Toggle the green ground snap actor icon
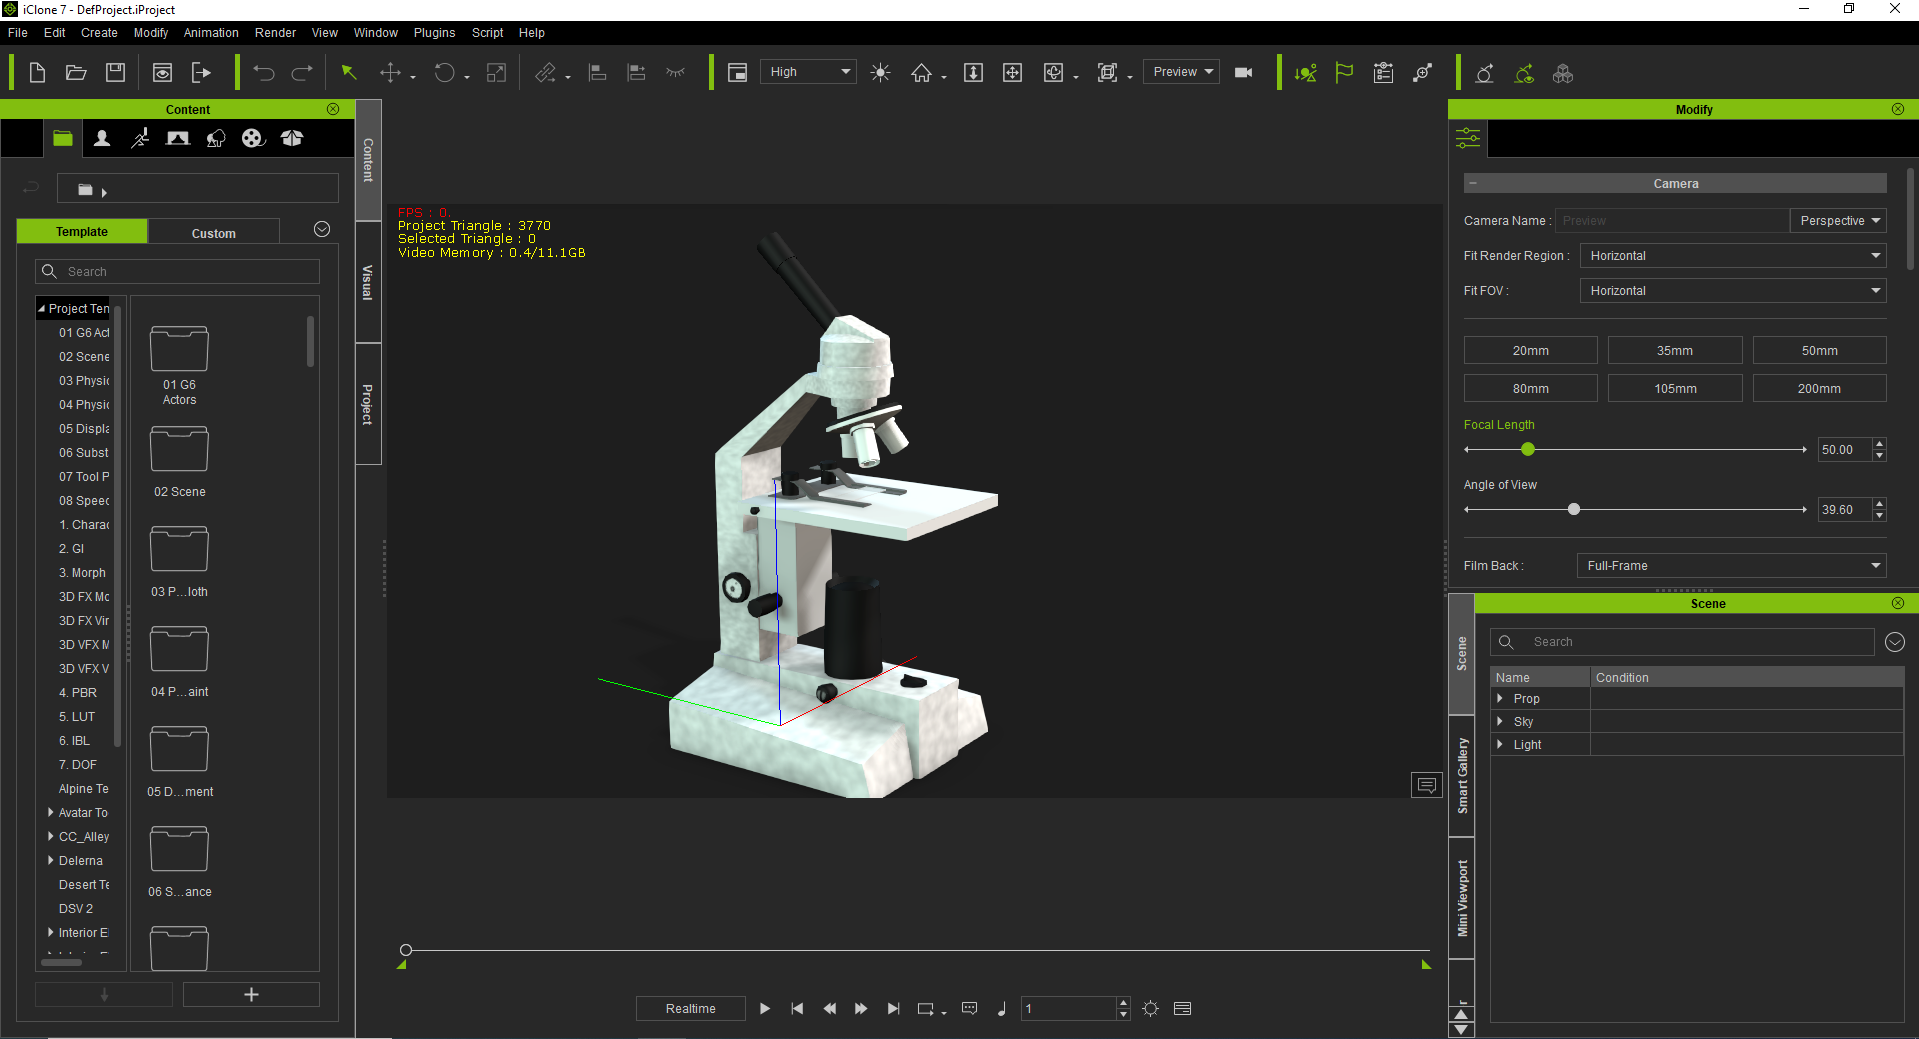The image size is (1919, 1039). coord(1305,73)
